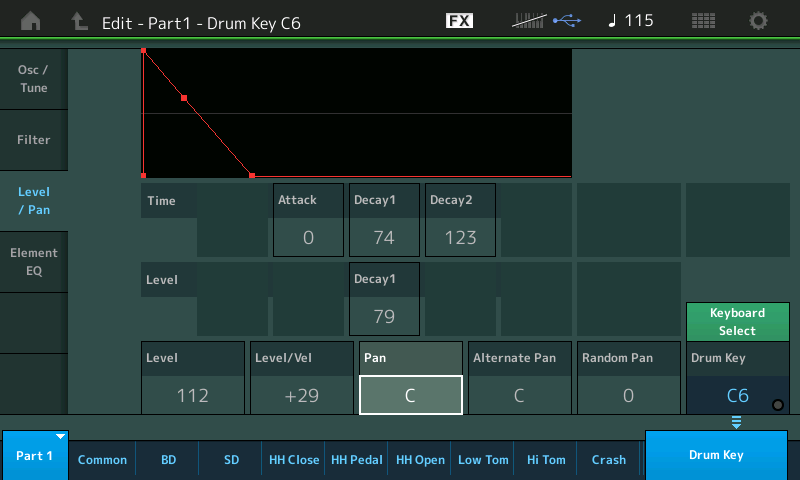Select the Decay2 time value 123
800x480 pixels.
[460, 237]
